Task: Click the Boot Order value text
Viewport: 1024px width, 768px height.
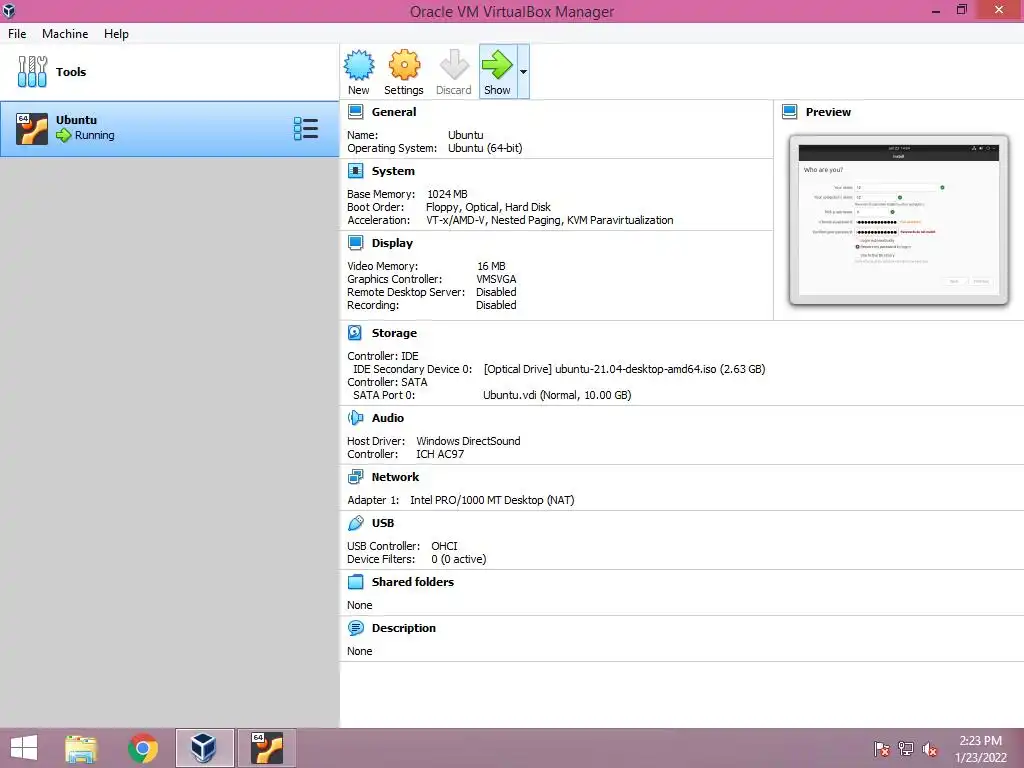Action: coord(488,207)
